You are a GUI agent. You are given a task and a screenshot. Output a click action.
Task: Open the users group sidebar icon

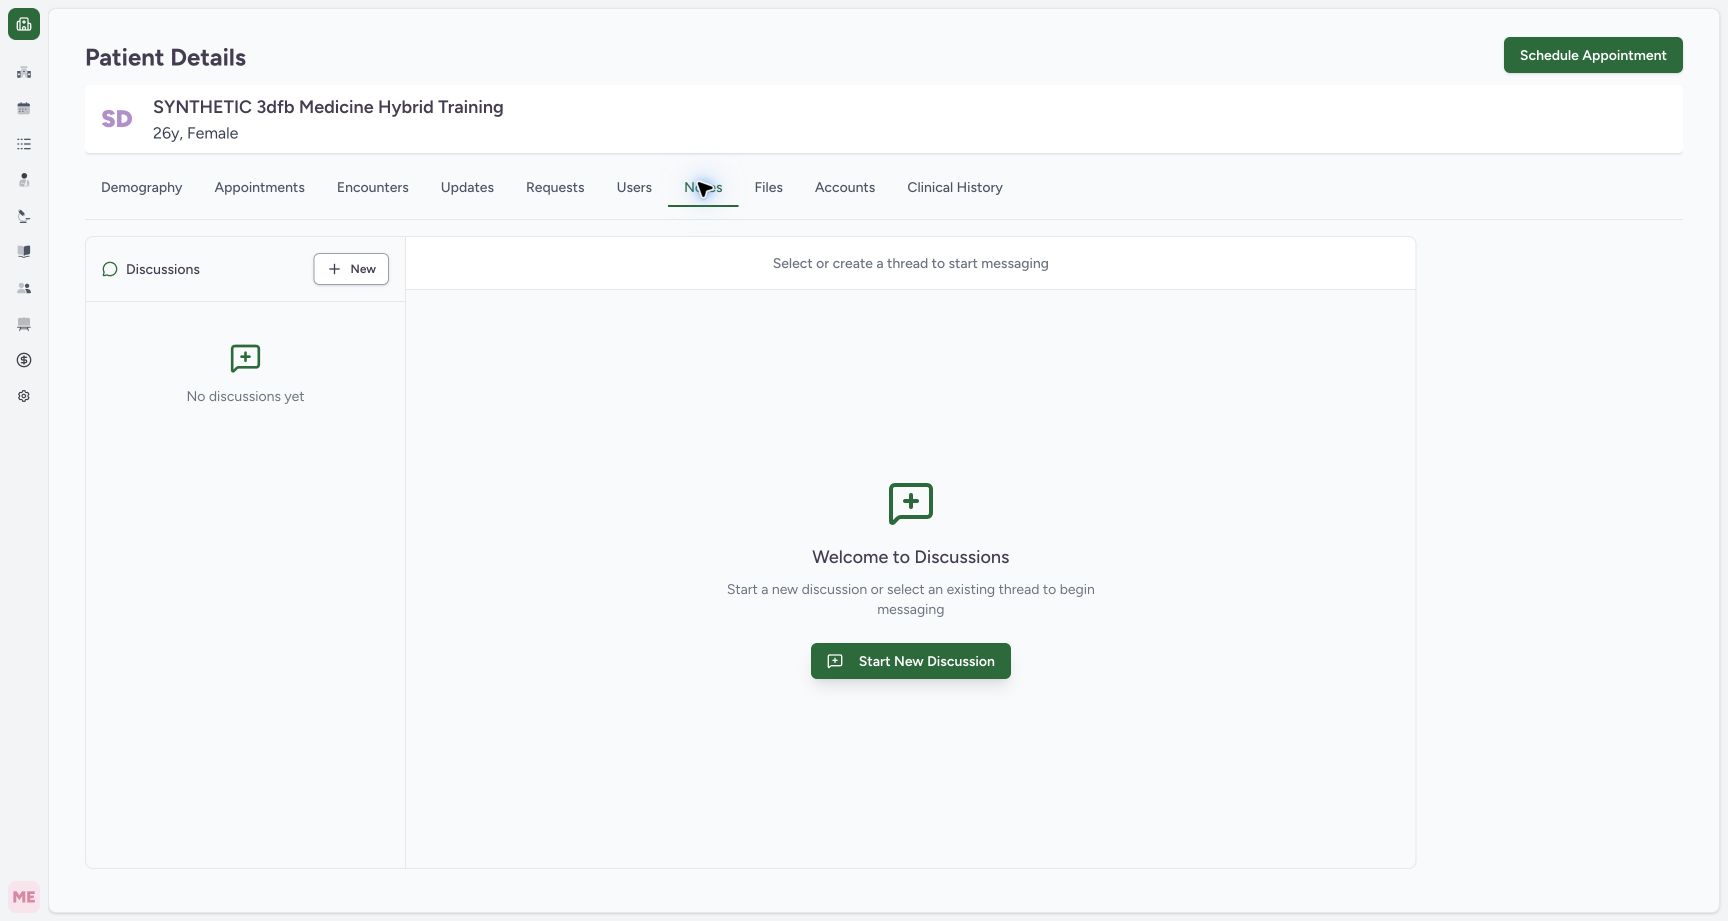pos(24,288)
